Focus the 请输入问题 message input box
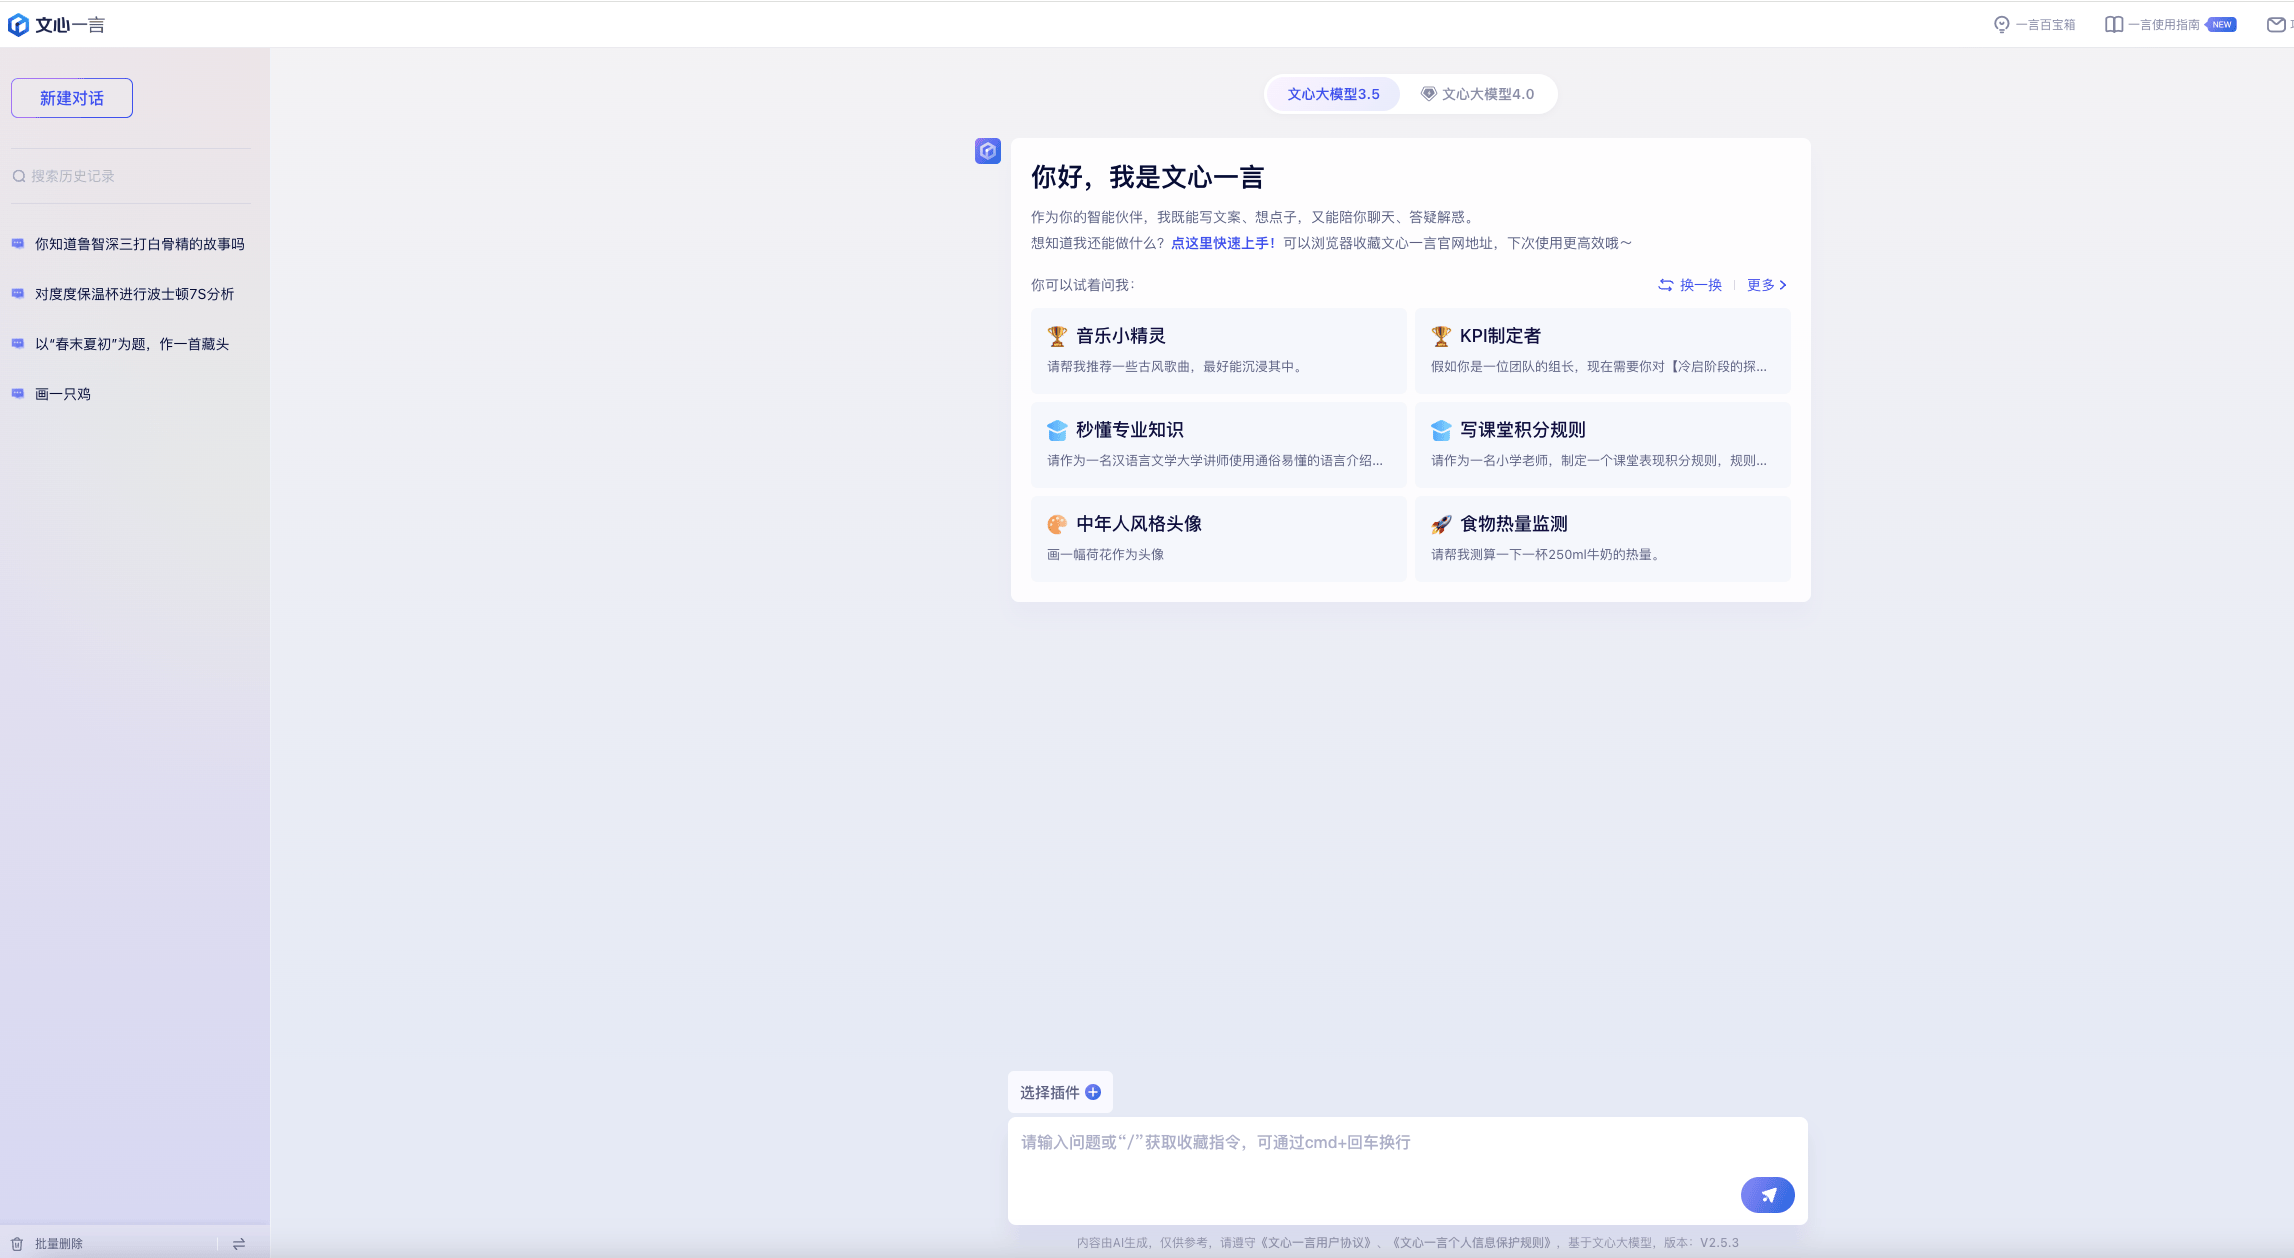This screenshot has height=1258, width=2294. coord(1408,1170)
